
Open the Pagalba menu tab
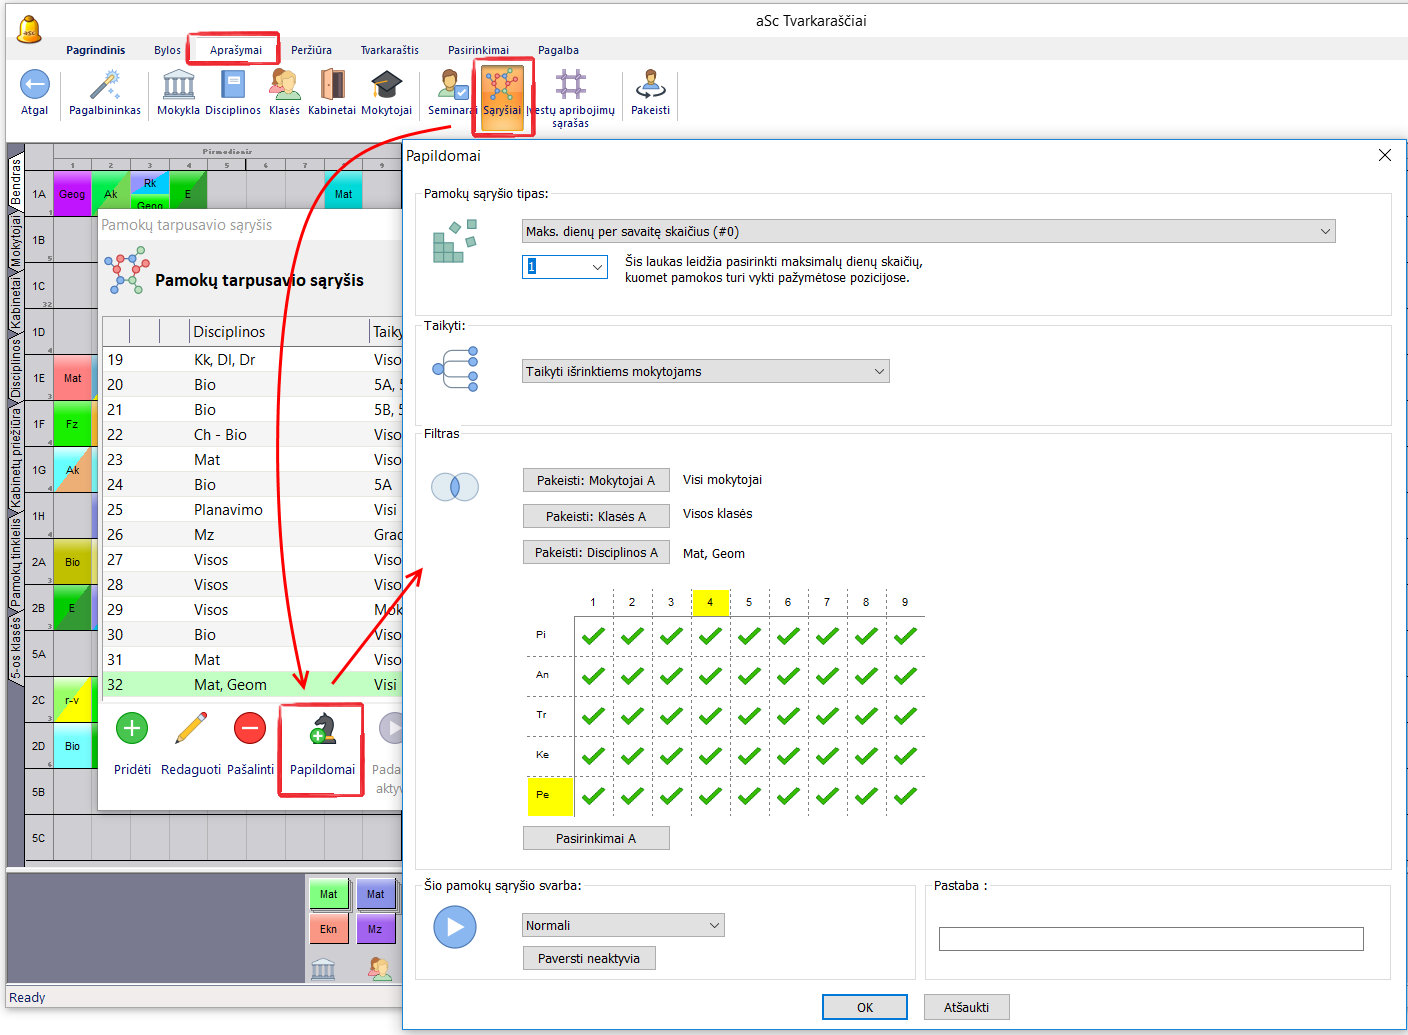pyautogui.click(x=558, y=50)
